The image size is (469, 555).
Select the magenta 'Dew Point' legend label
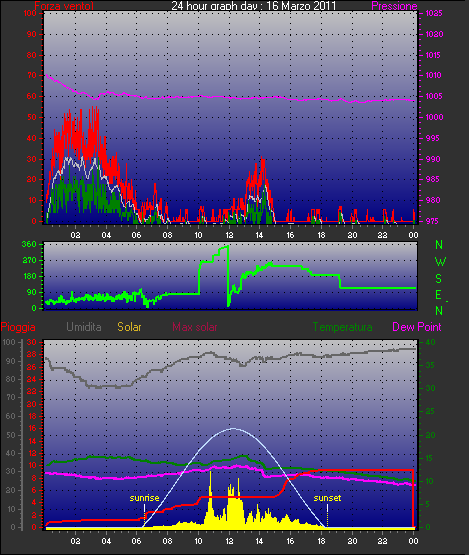[x=417, y=327]
